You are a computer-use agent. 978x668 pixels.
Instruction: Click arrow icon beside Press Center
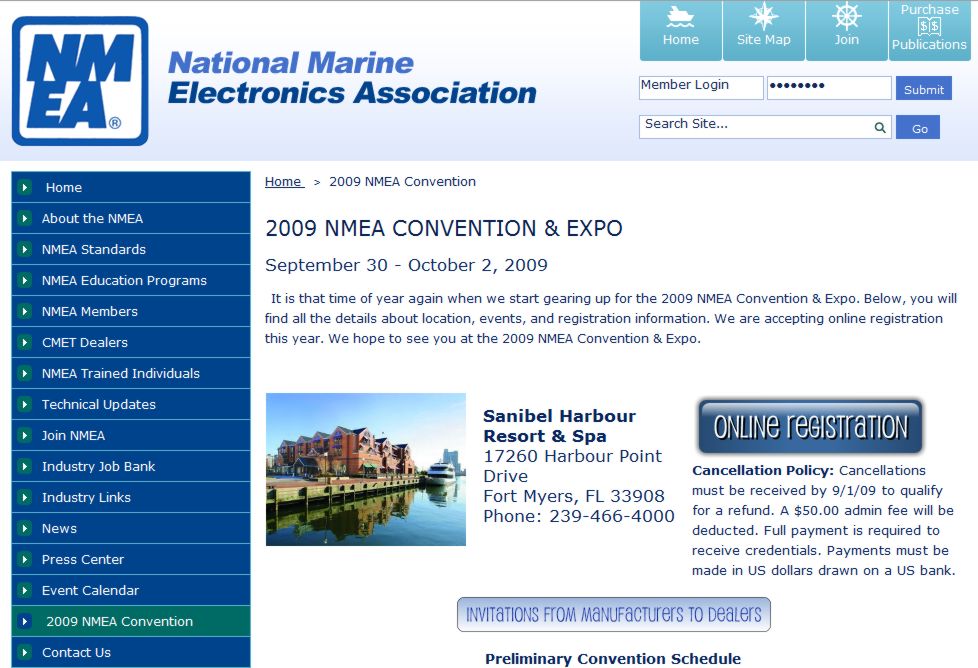coord(25,559)
